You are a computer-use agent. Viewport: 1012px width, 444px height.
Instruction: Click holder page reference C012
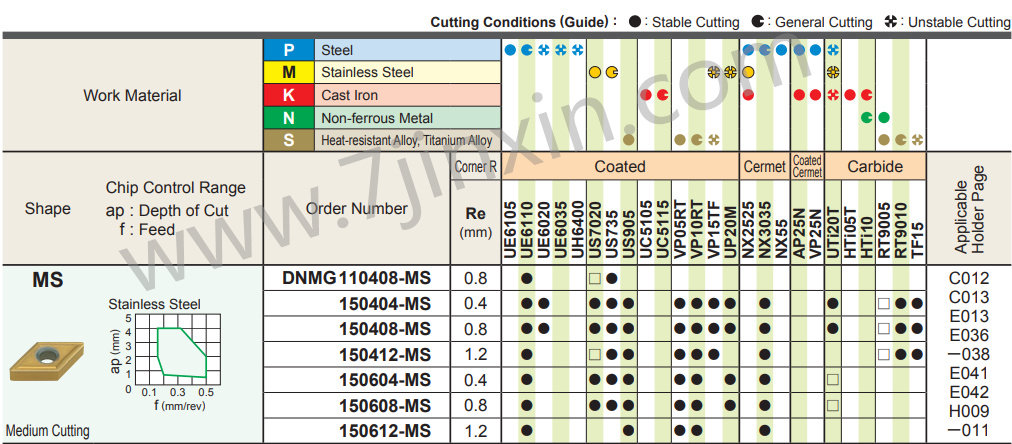(x=967, y=279)
